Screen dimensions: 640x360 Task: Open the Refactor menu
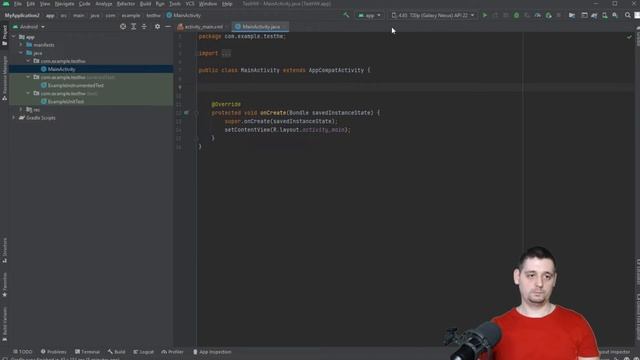click(126, 4)
